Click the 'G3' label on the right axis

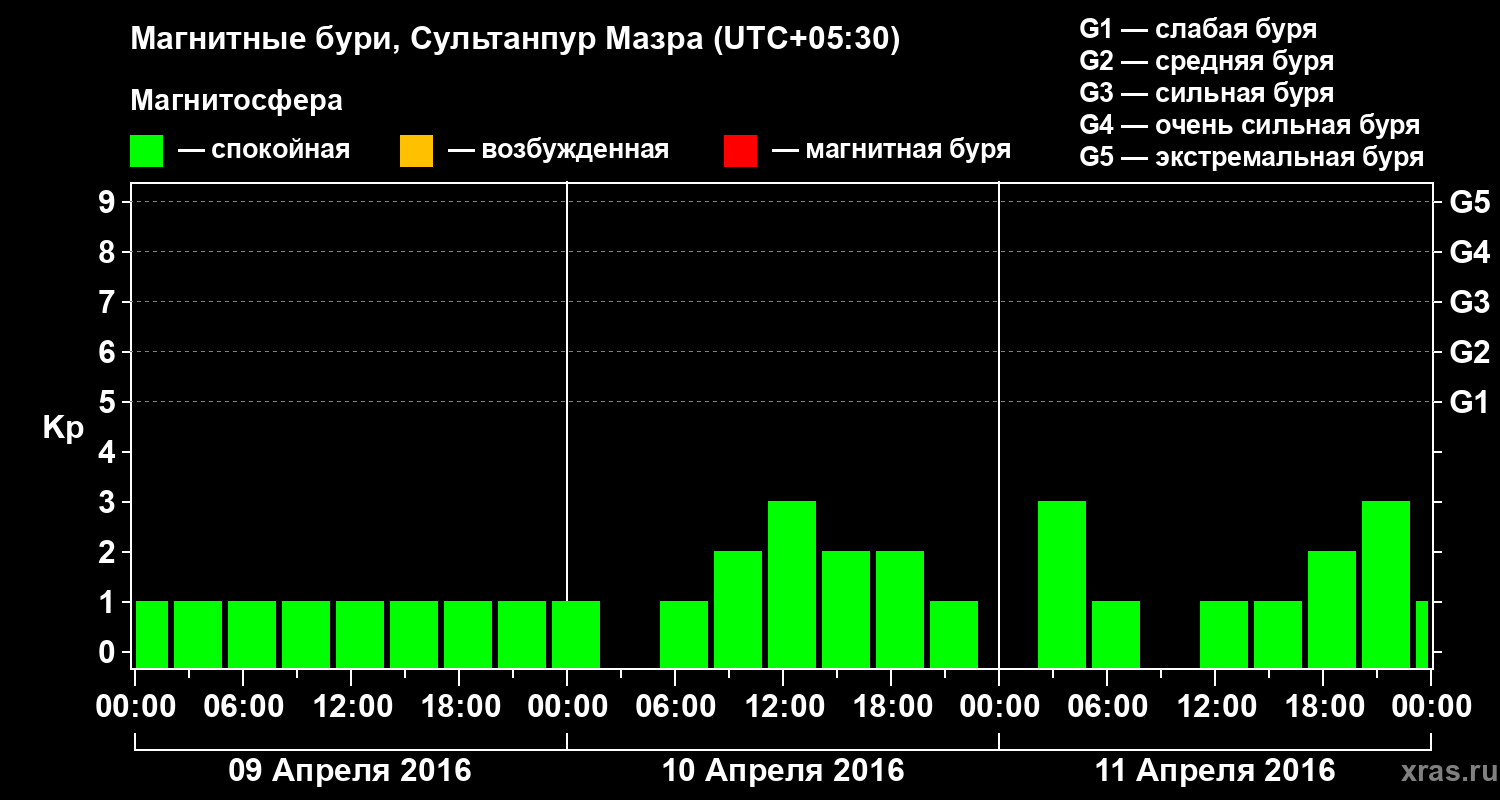coord(1470,303)
